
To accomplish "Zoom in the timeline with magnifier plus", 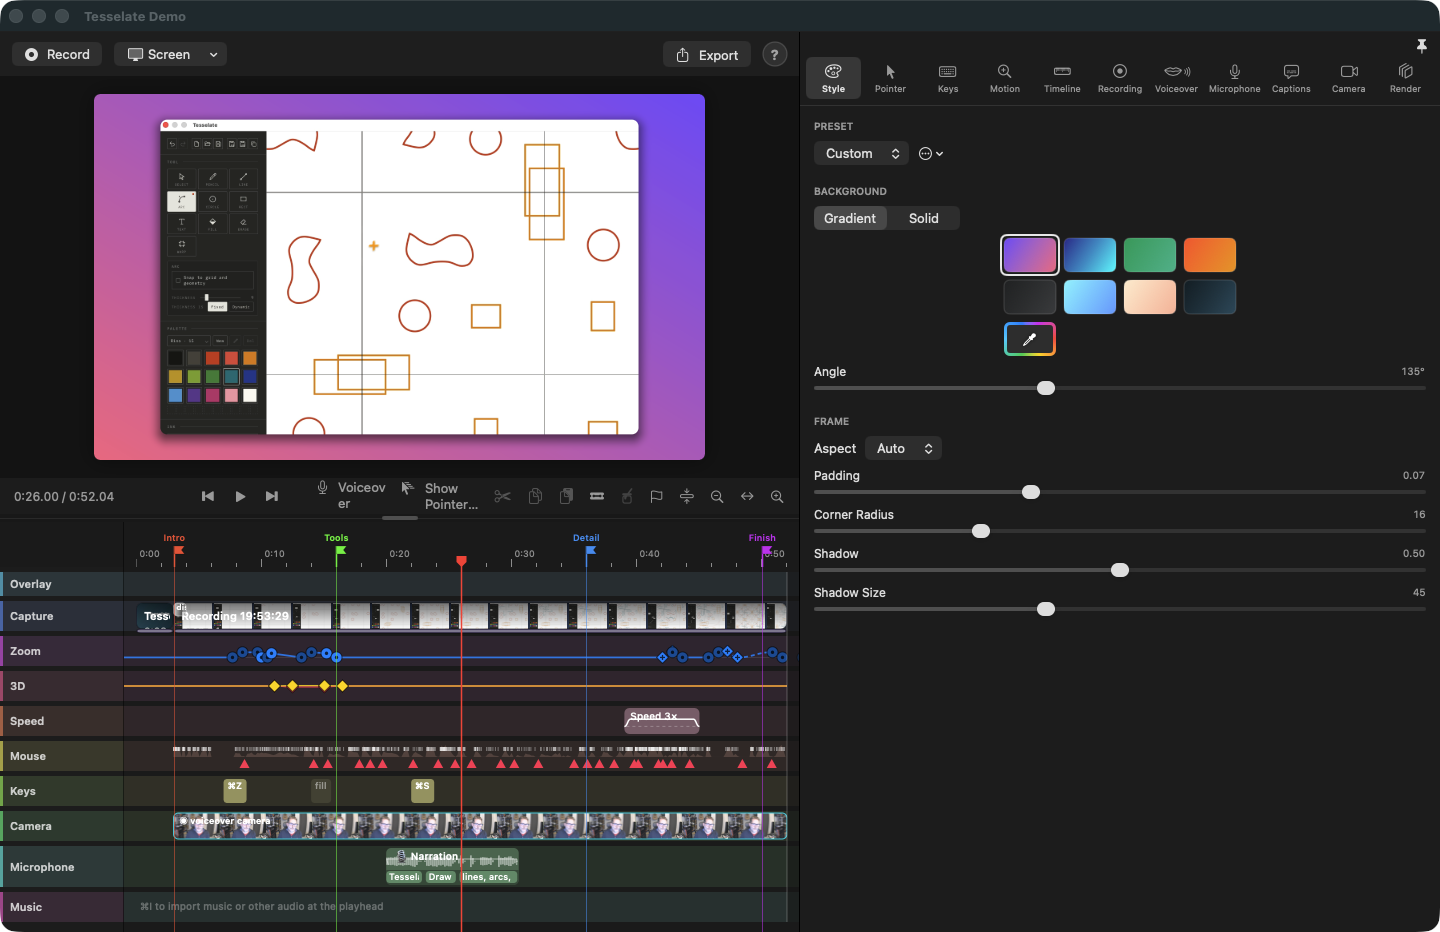I will pyautogui.click(x=777, y=496).
